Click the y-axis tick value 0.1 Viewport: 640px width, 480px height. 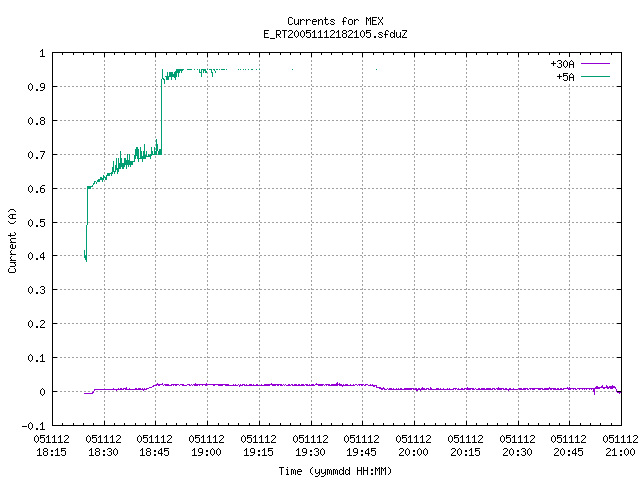(36, 358)
